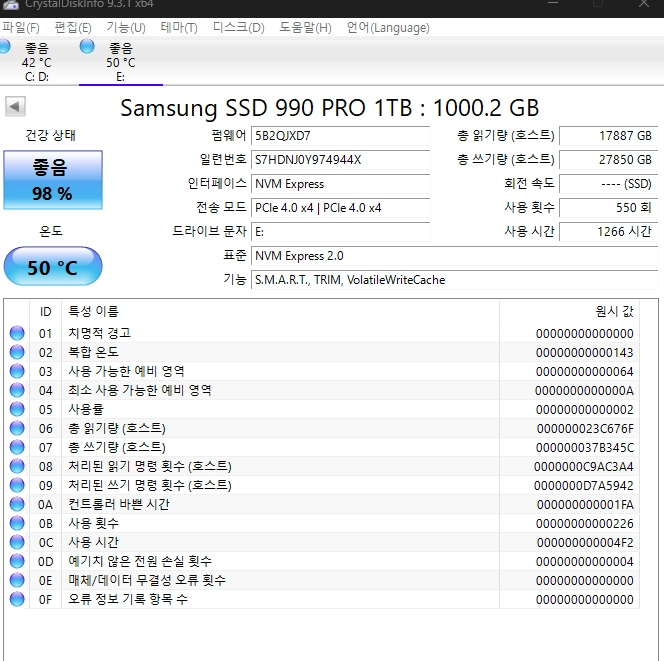Click the previous disk arrow button
This screenshot has width=664, height=661.
point(15,106)
